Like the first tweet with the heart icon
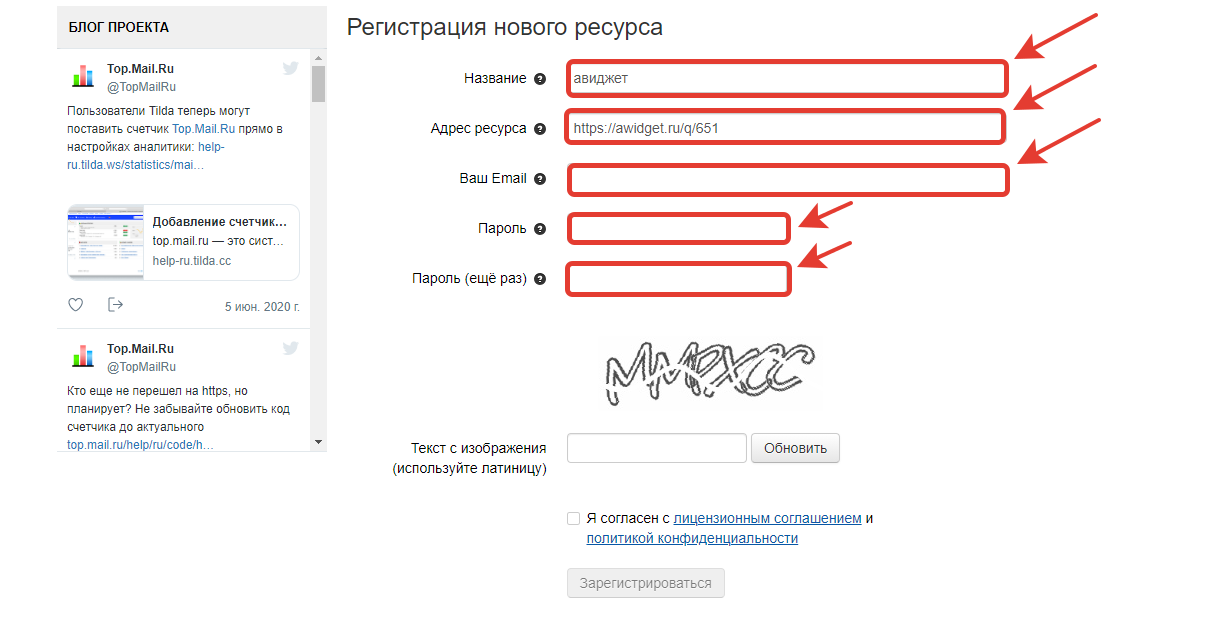Screen dimensions: 1230x622 pos(76,305)
